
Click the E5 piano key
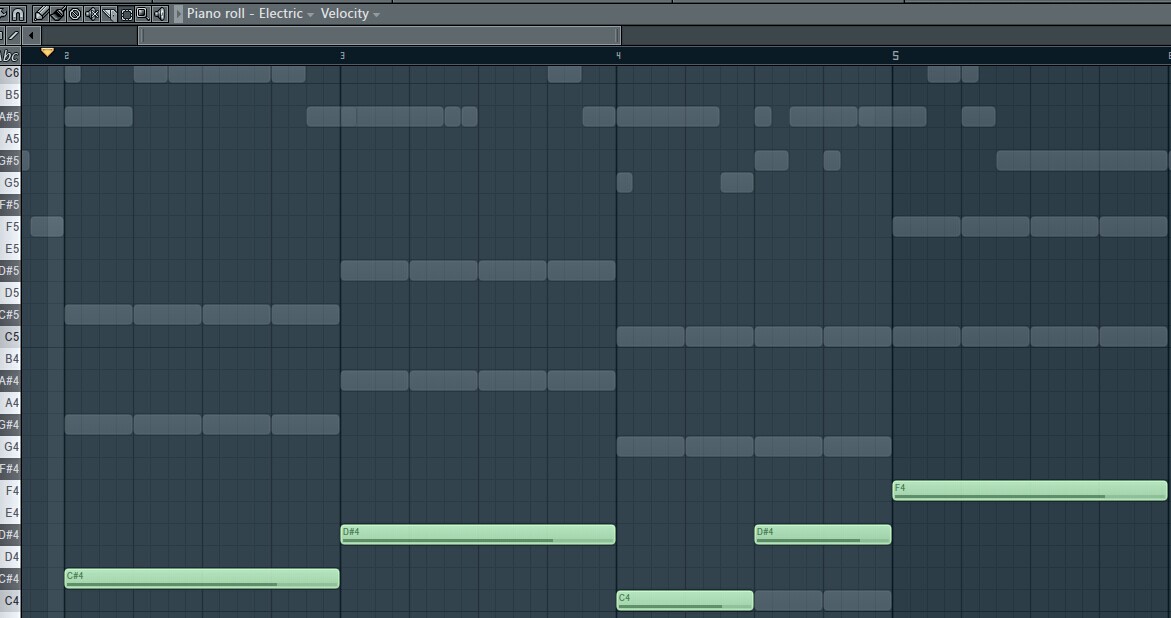(x=10, y=249)
